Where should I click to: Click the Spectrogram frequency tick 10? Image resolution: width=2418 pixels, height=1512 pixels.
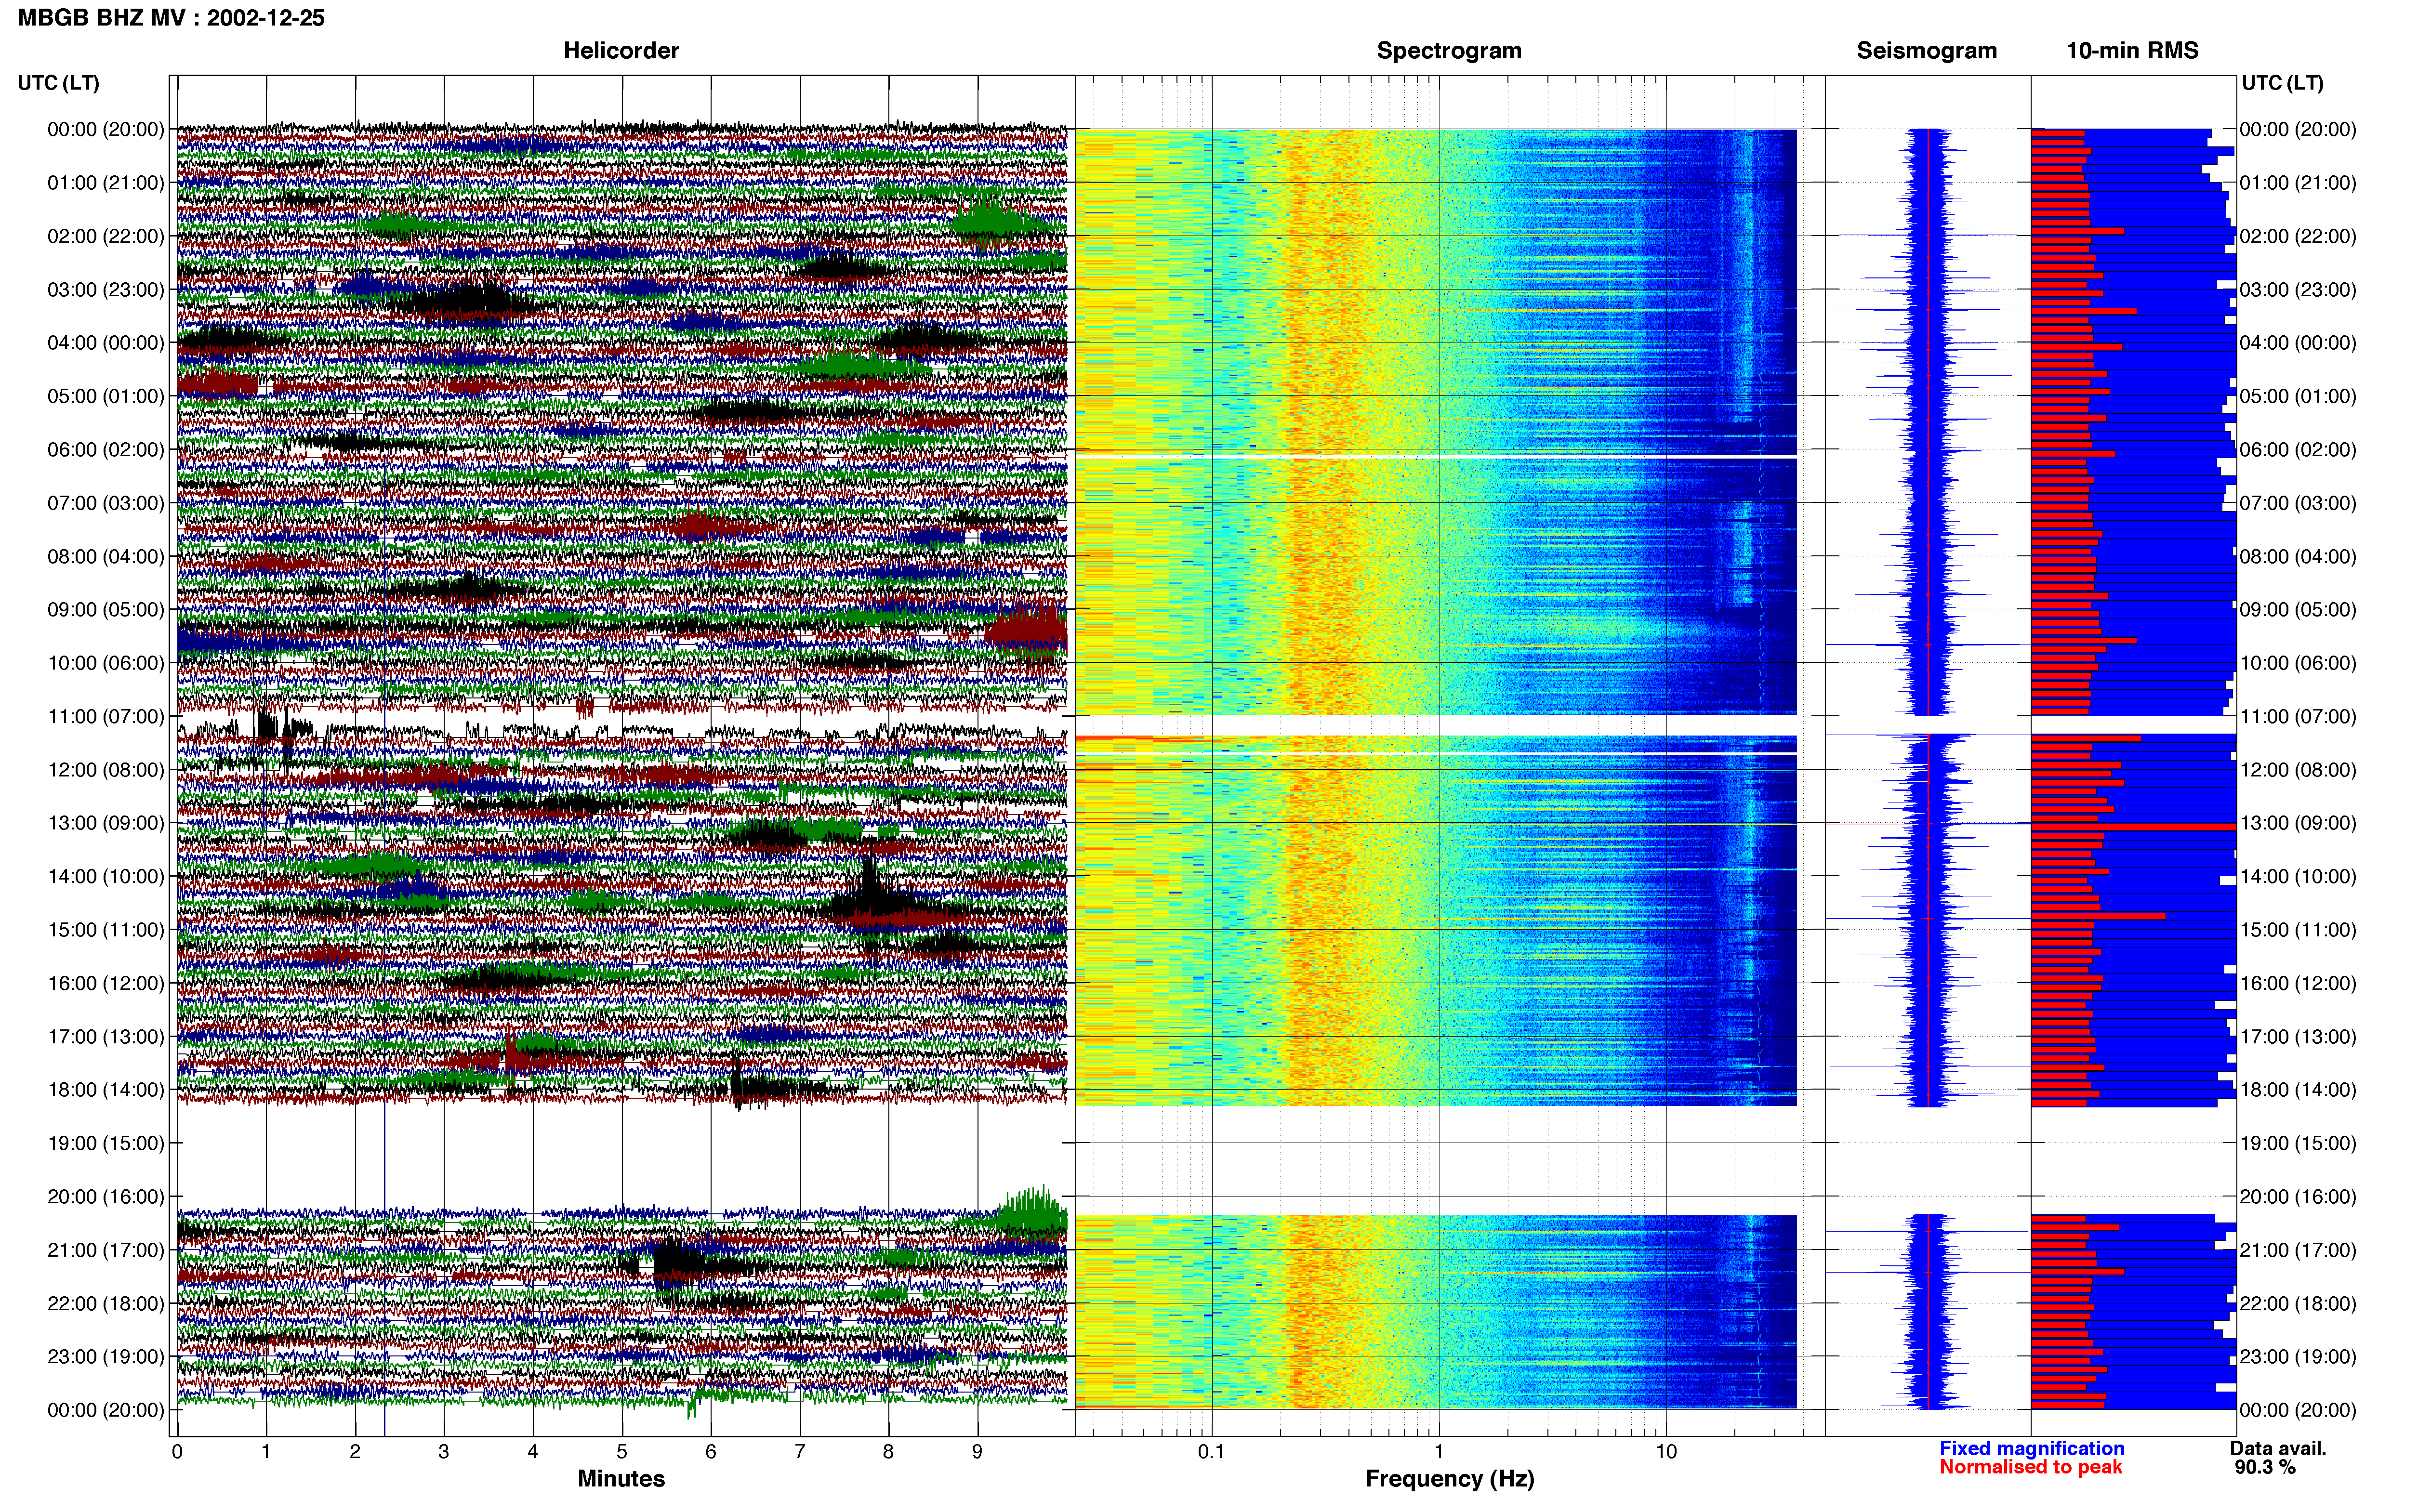[x=1666, y=1452]
